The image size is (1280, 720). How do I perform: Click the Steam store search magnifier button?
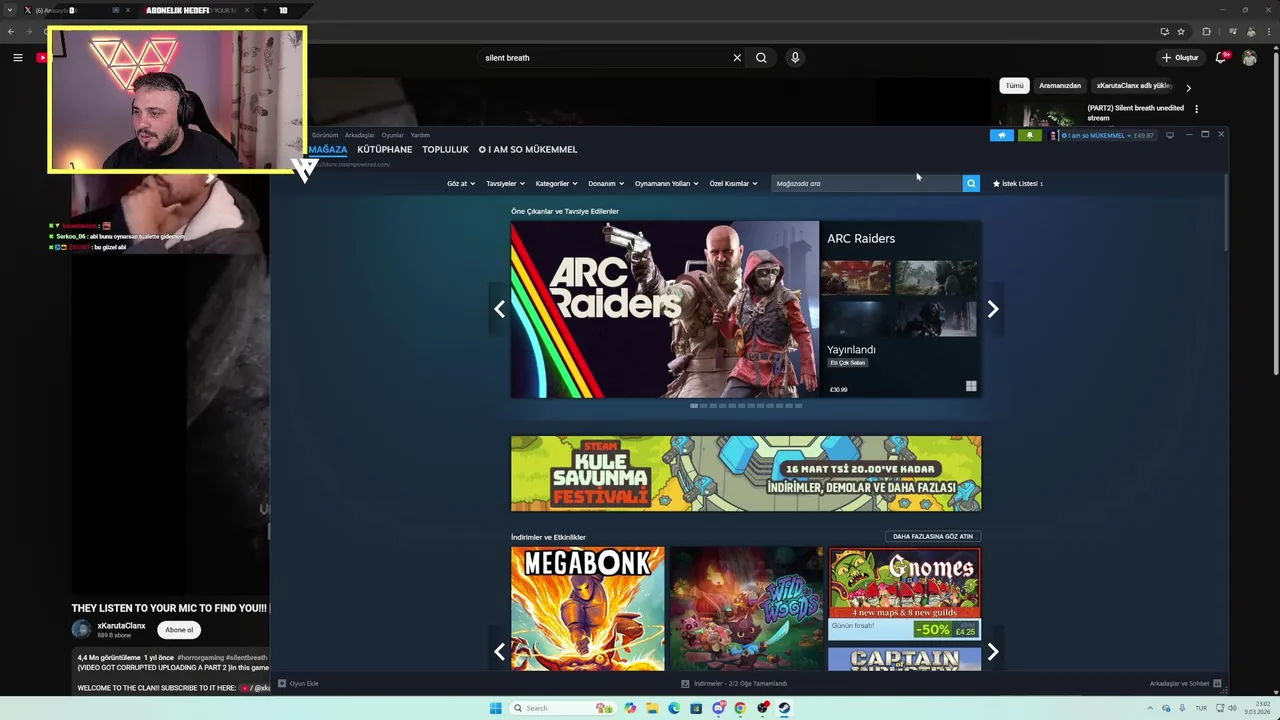[x=971, y=183]
